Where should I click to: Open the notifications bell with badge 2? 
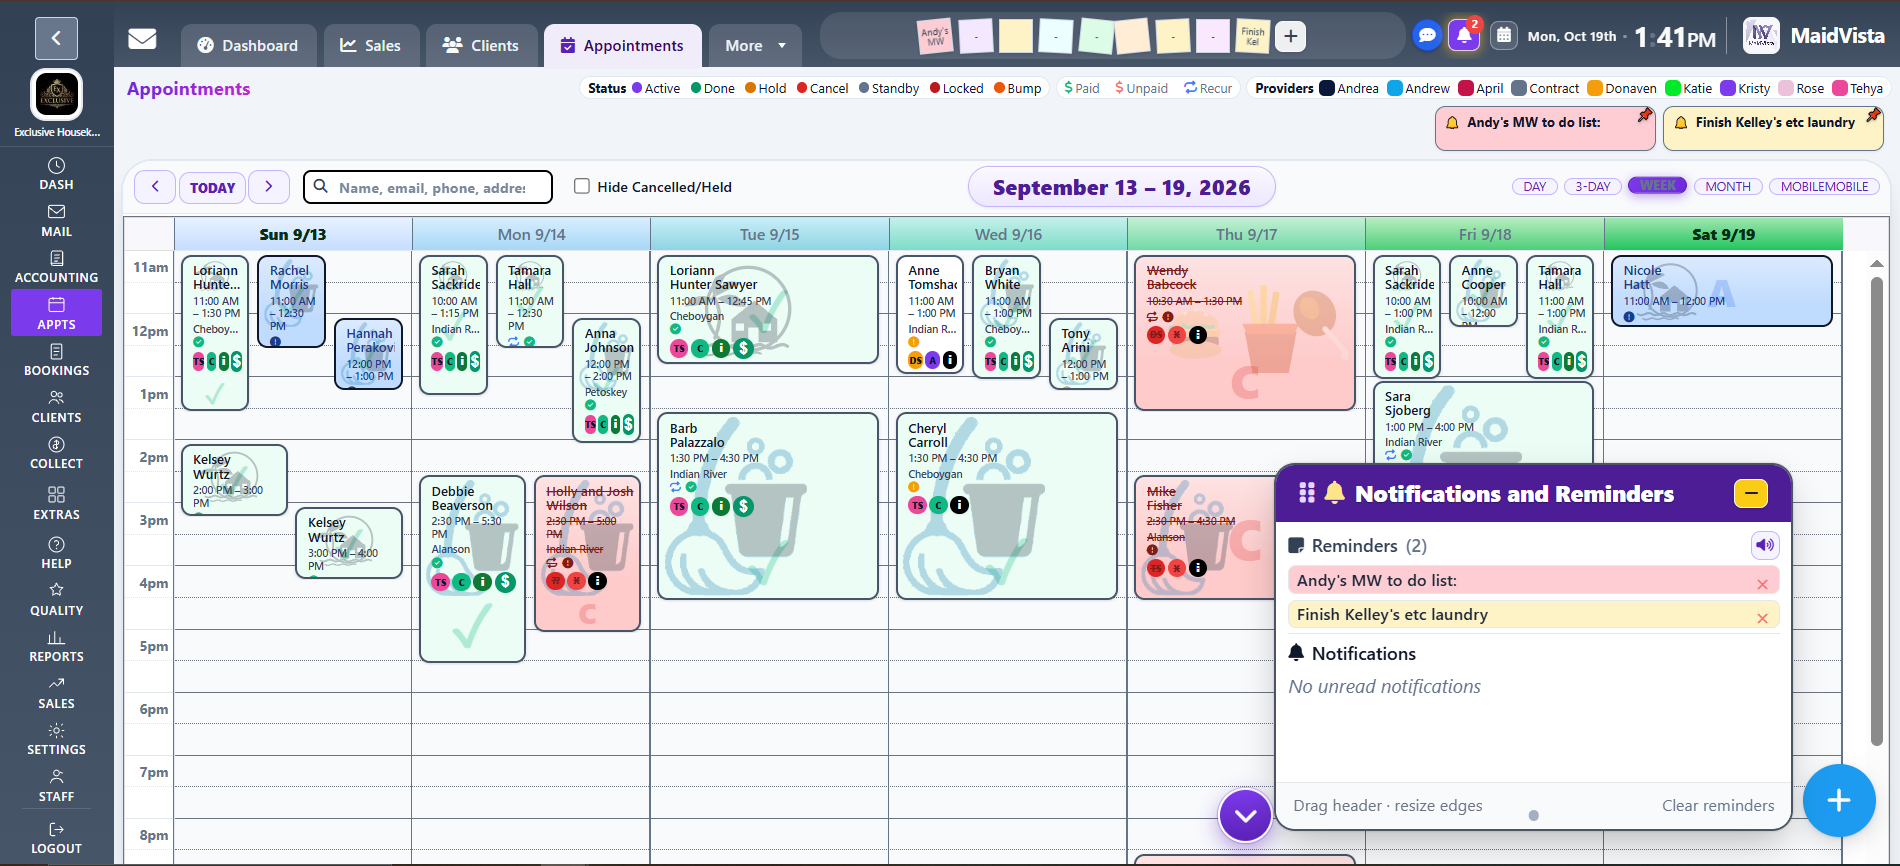click(x=1465, y=36)
